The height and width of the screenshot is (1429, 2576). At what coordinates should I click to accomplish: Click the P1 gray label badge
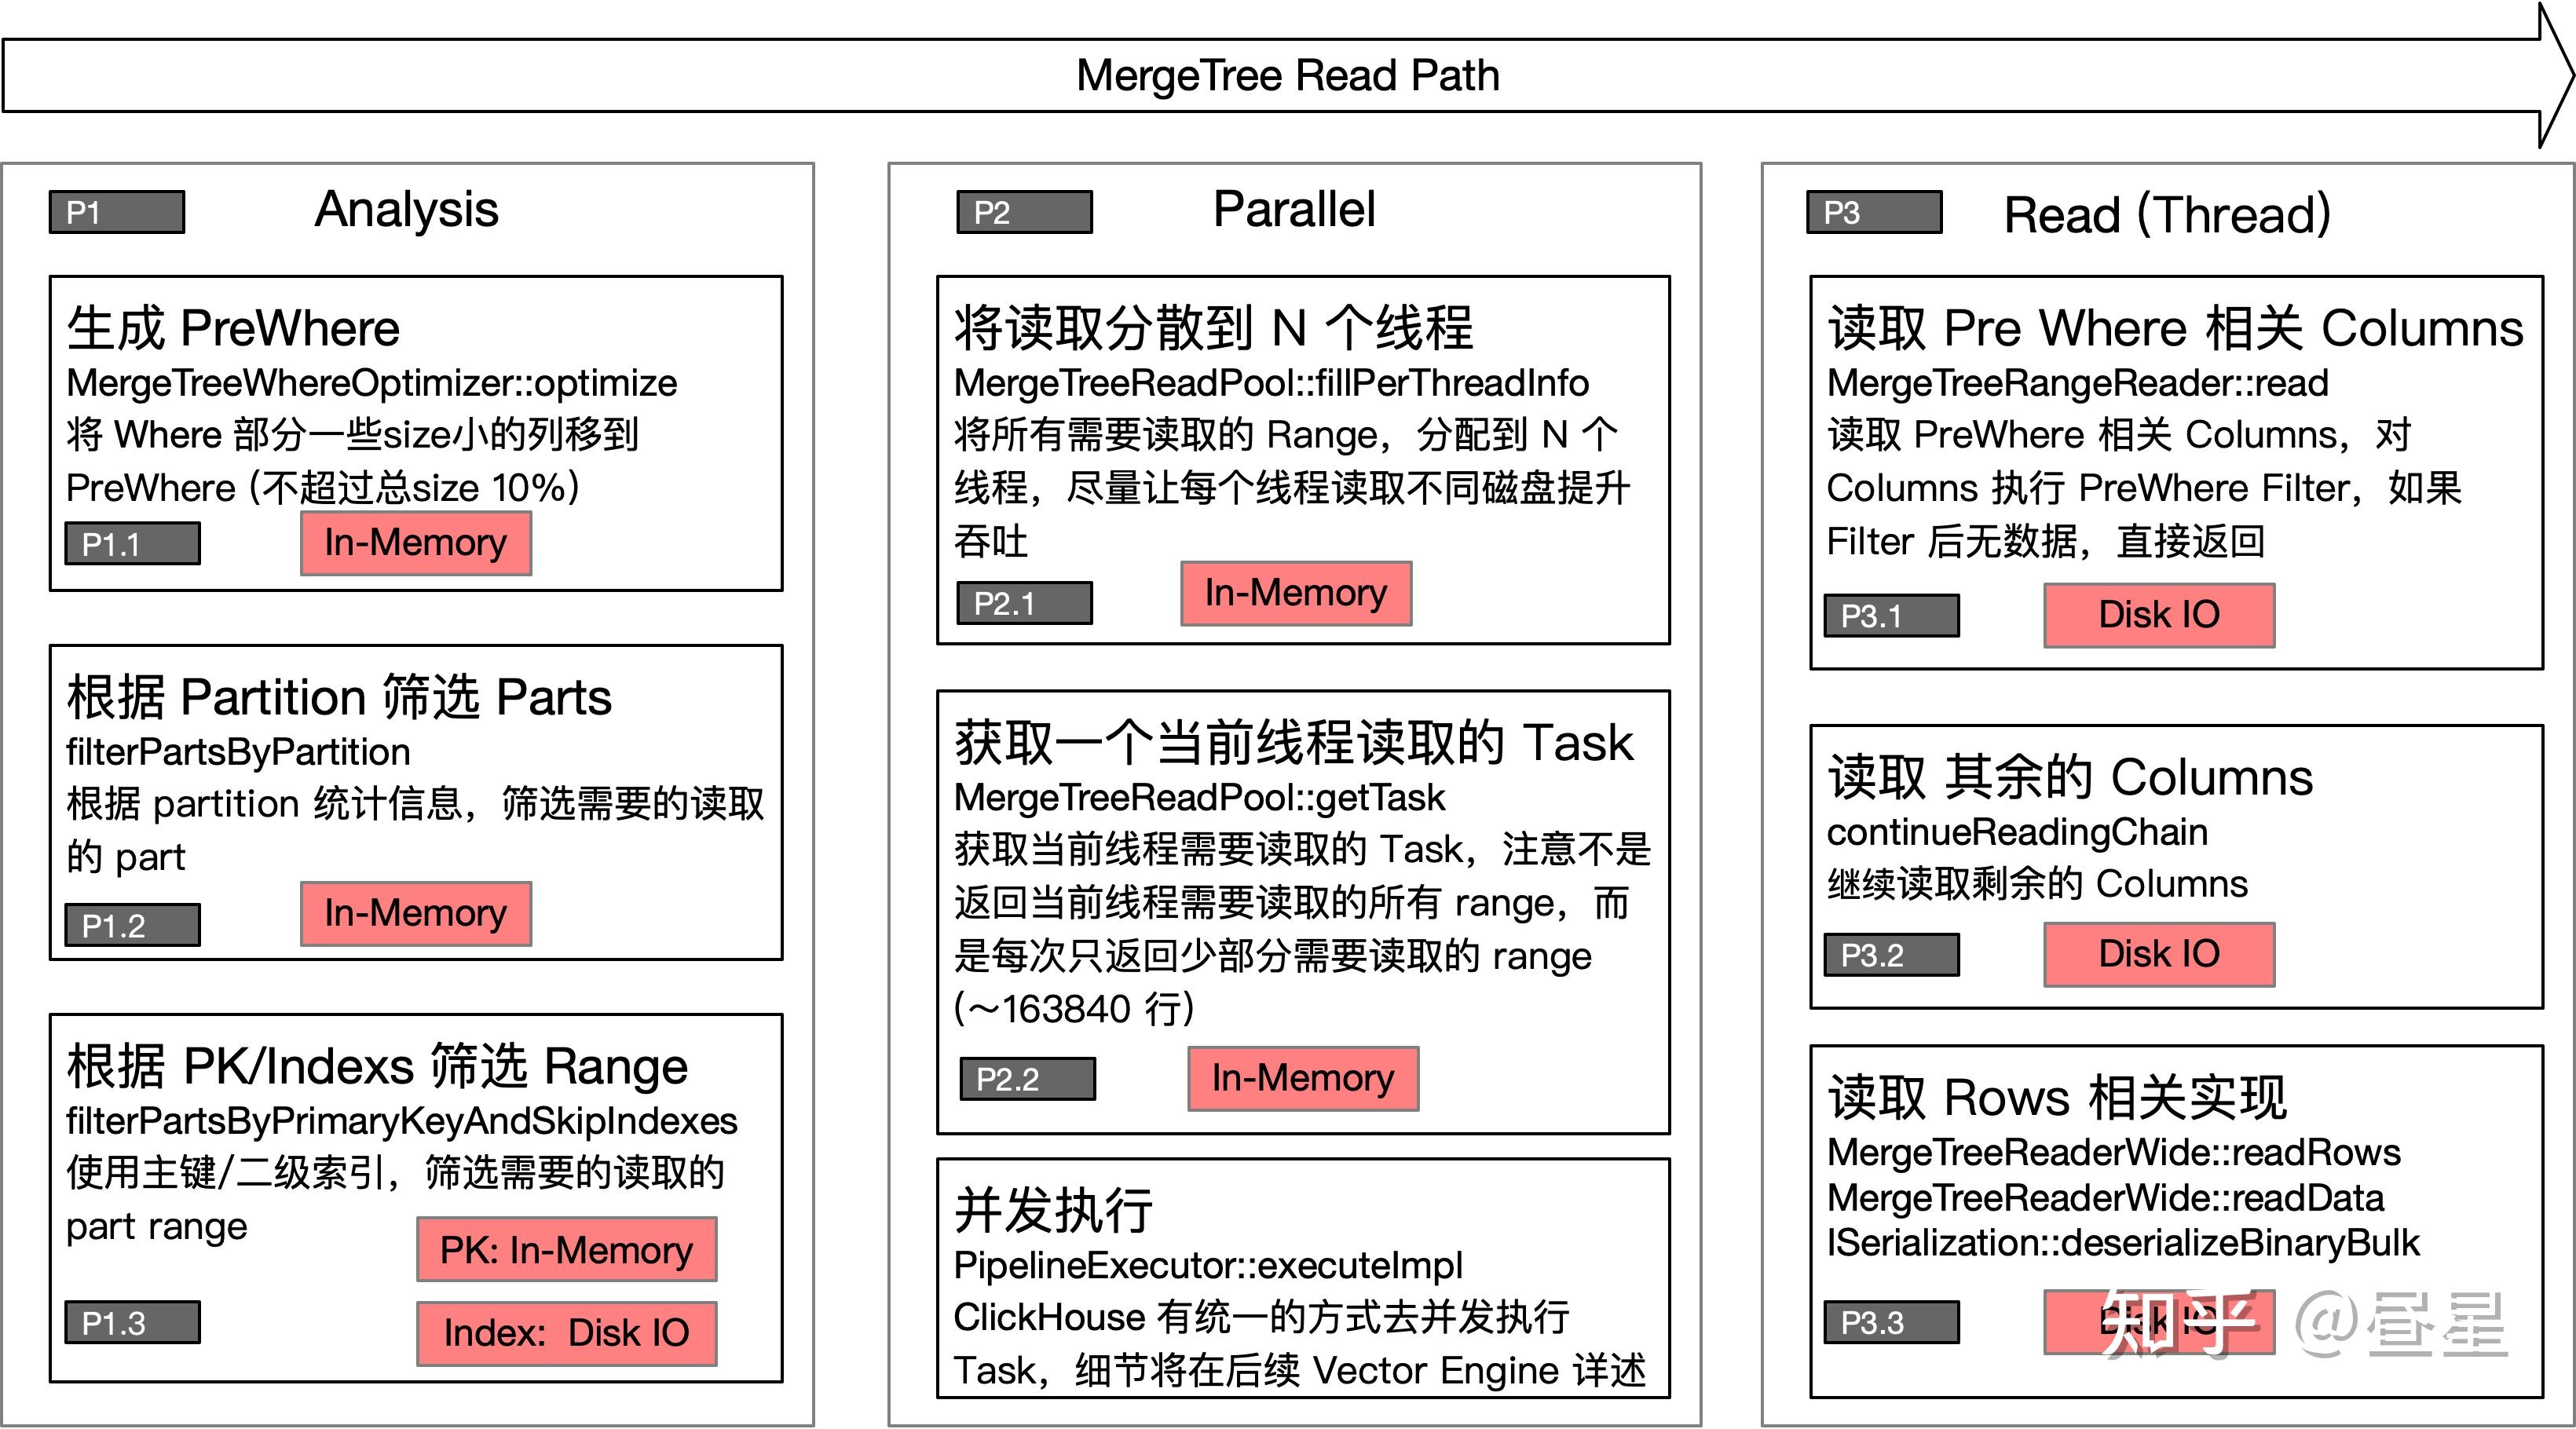pos(116,212)
